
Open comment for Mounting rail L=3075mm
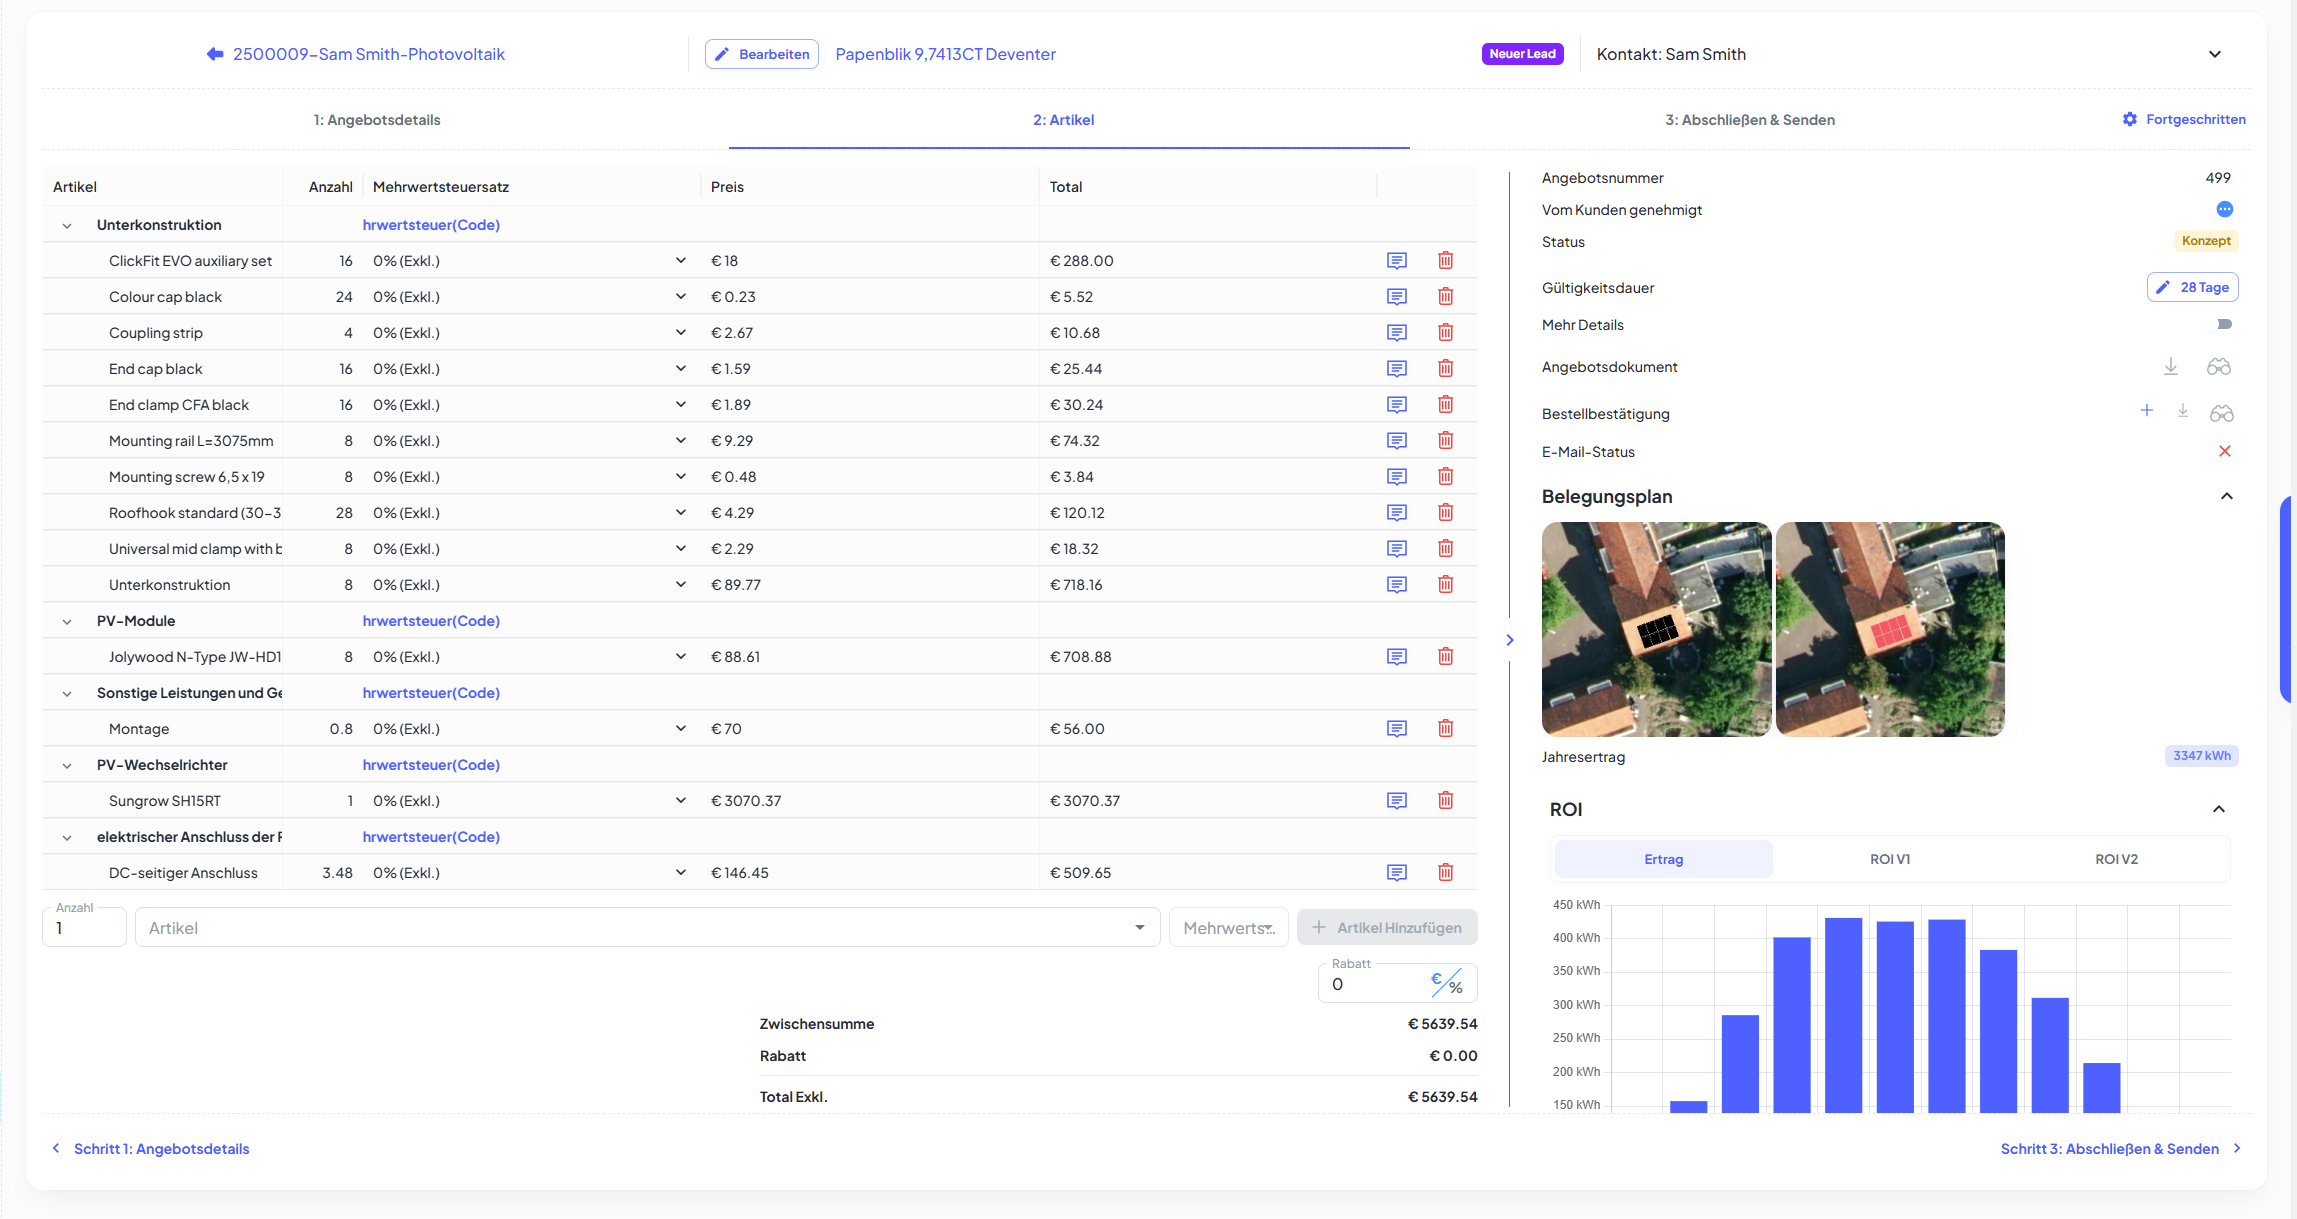pyautogui.click(x=1397, y=441)
